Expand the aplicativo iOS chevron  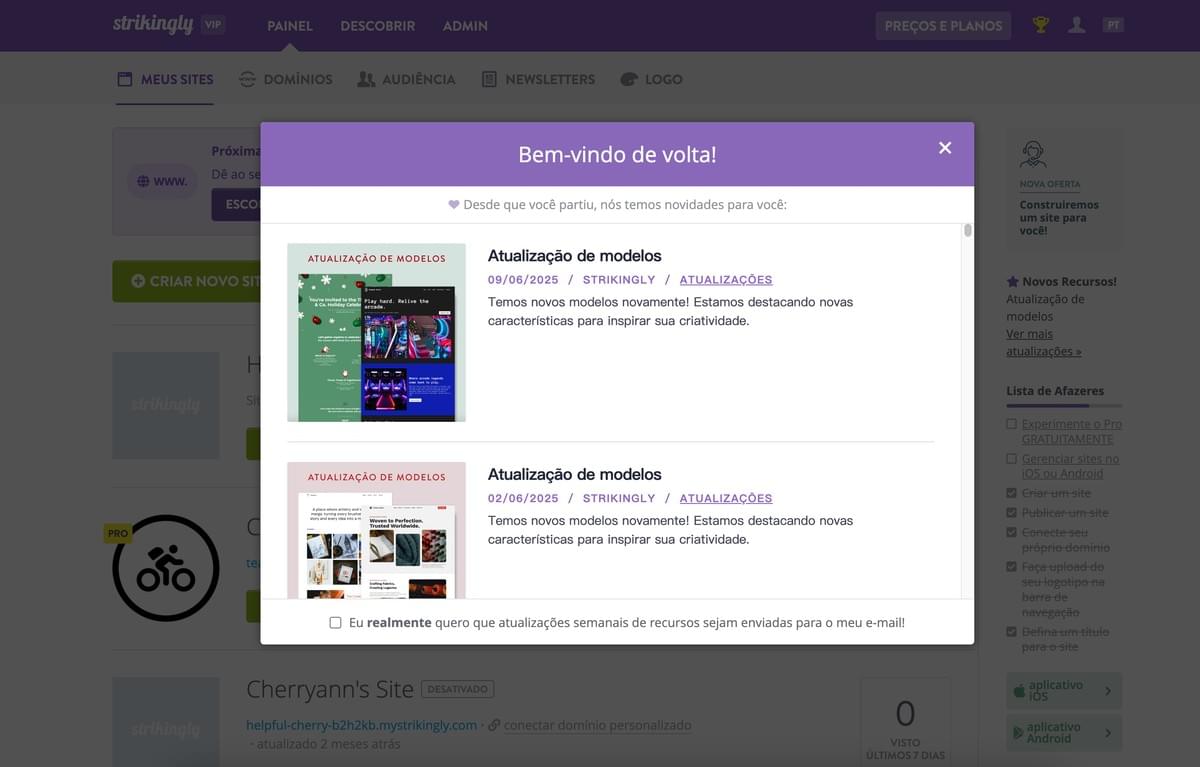pos(1108,691)
